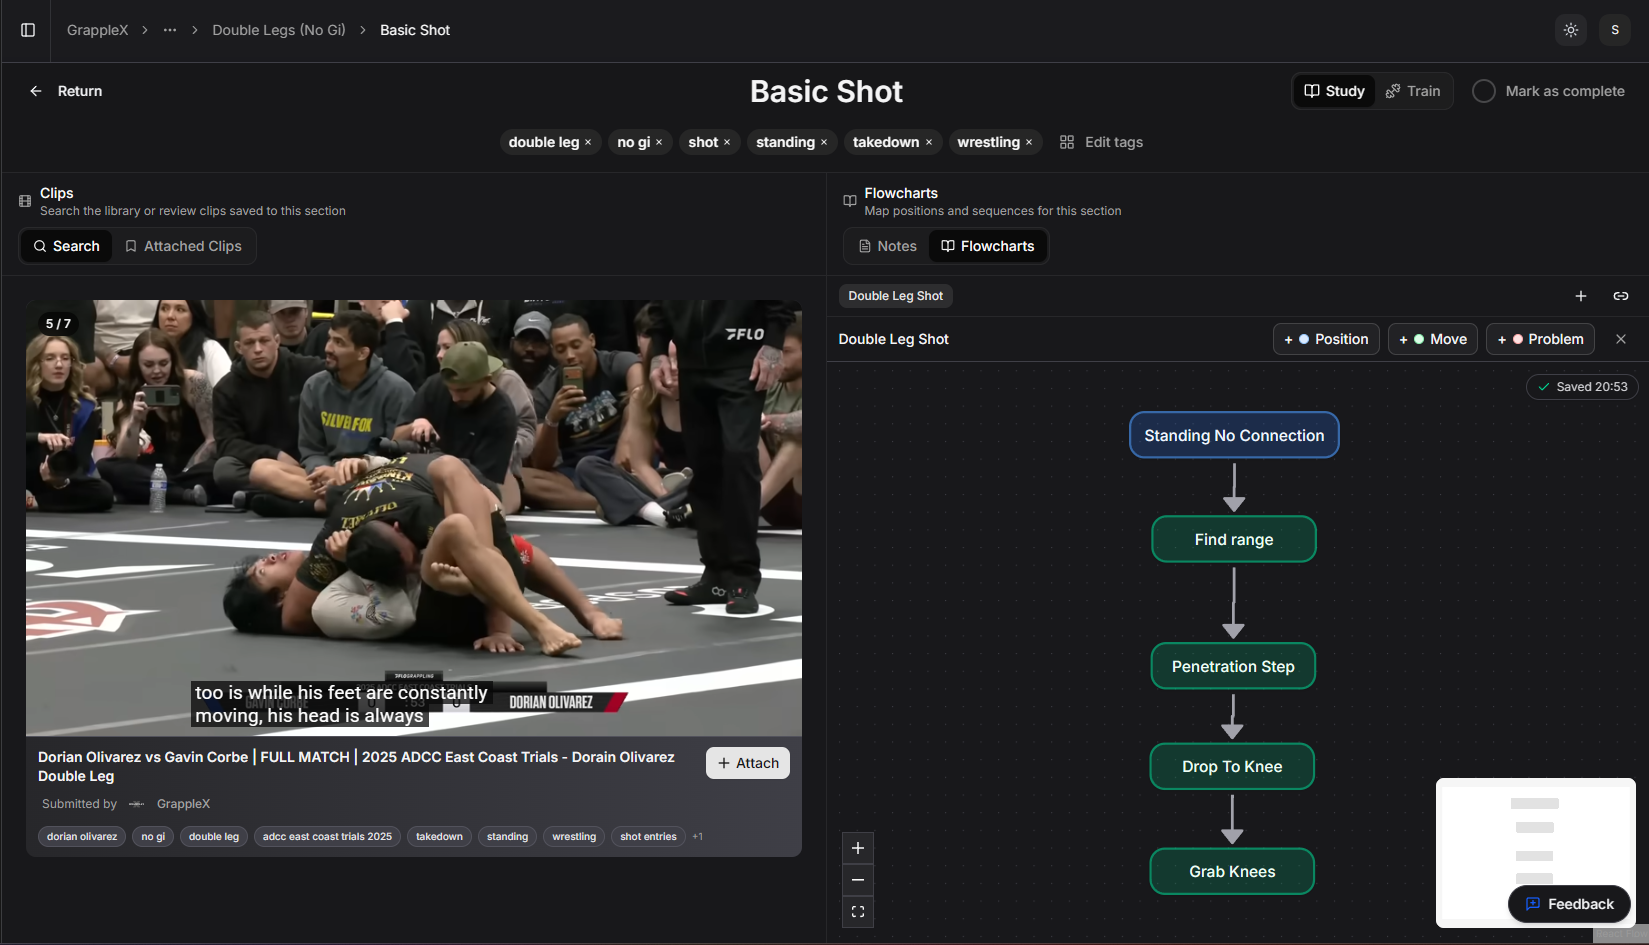Remove the double leg tag
Viewport: 1649px width, 945px height.
point(588,143)
